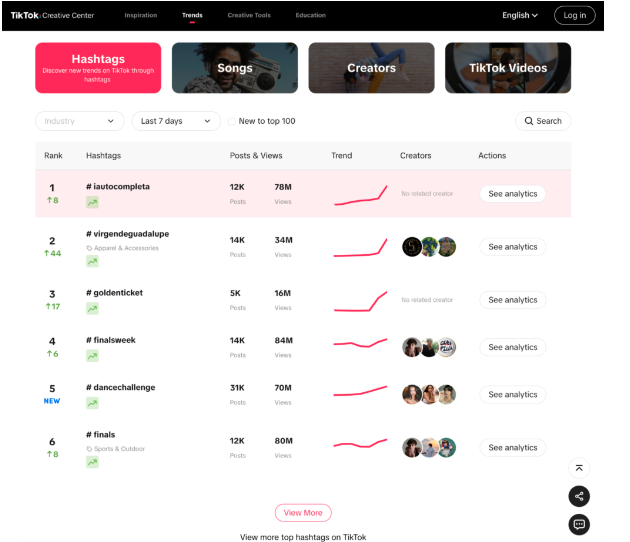Open the feedback chat bubble button
Viewport: 630px width, 542px height.
click(x=579, y=524)
